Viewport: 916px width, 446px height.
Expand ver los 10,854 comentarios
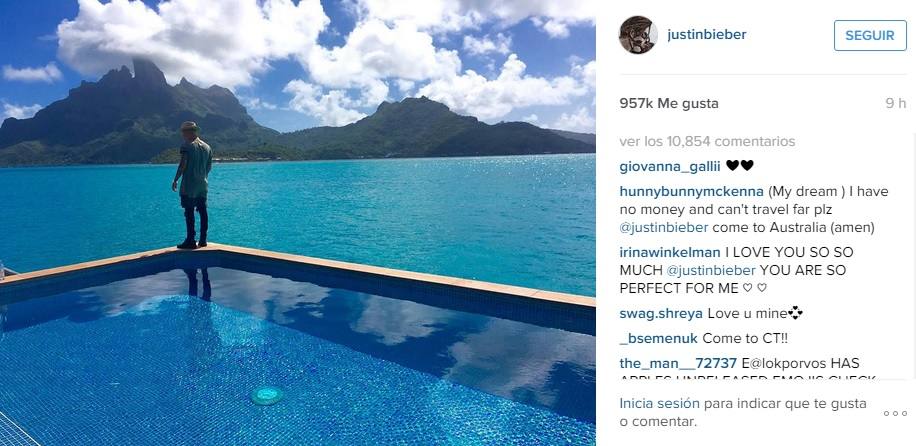(707, 141)
